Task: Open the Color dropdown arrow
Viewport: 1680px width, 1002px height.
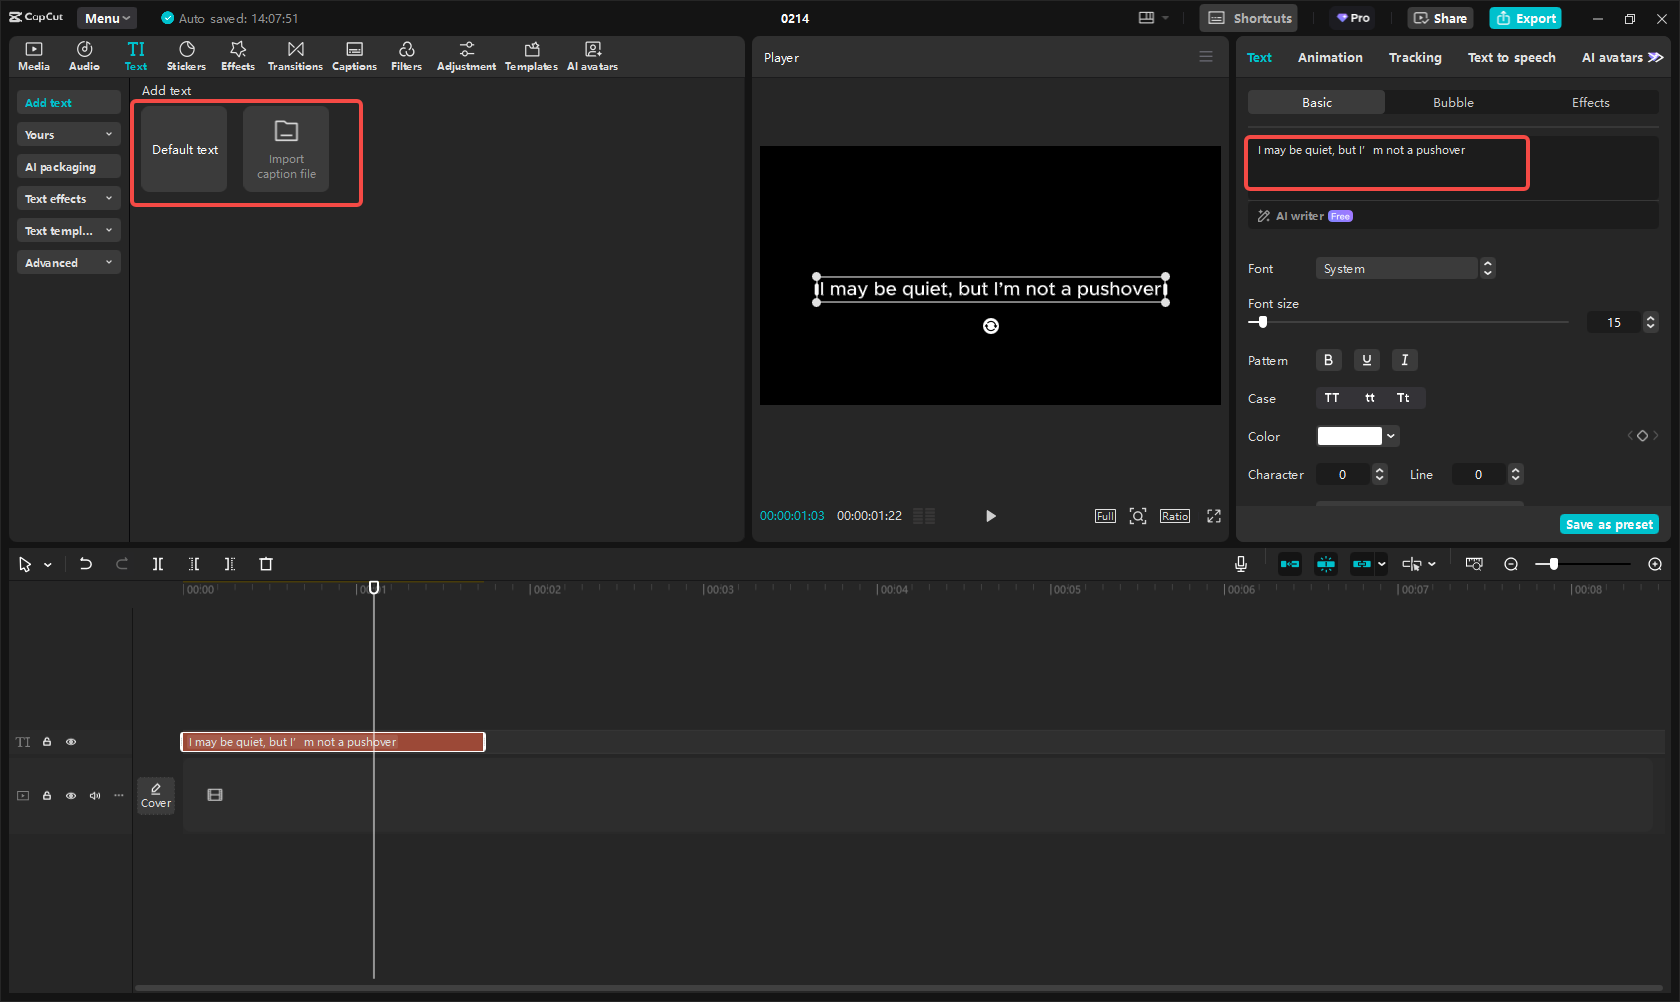Action: click(1391, 436)
